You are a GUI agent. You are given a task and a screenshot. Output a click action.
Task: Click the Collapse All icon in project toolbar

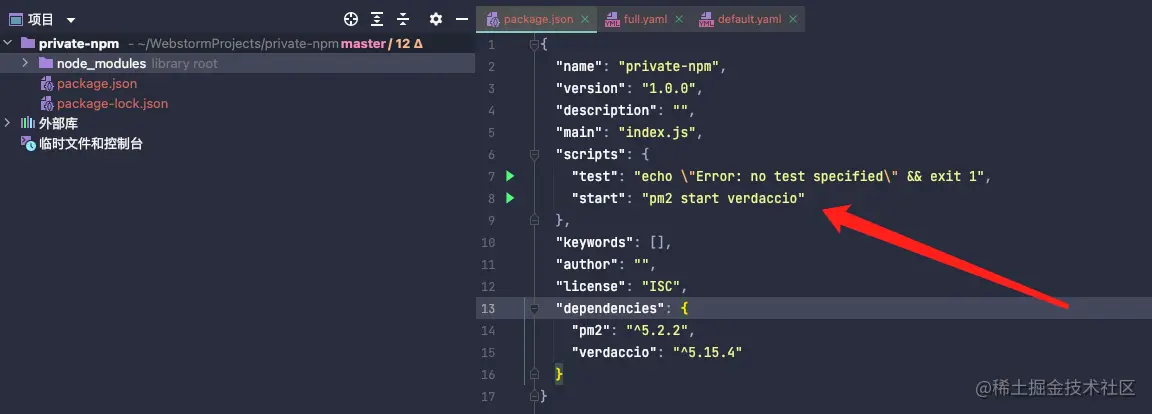pos(403,19)
